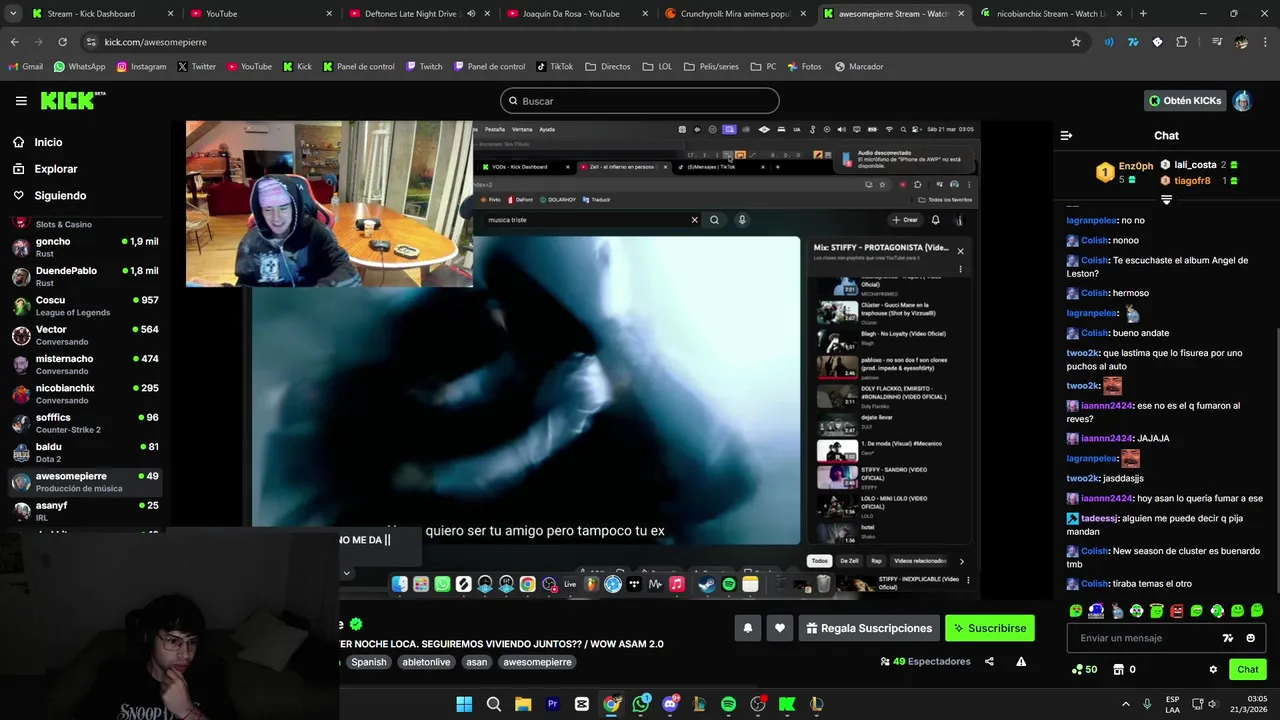Open chat settings gear
The height and width of the screenshot is (720, 1280).
(x=1213, y=669)
